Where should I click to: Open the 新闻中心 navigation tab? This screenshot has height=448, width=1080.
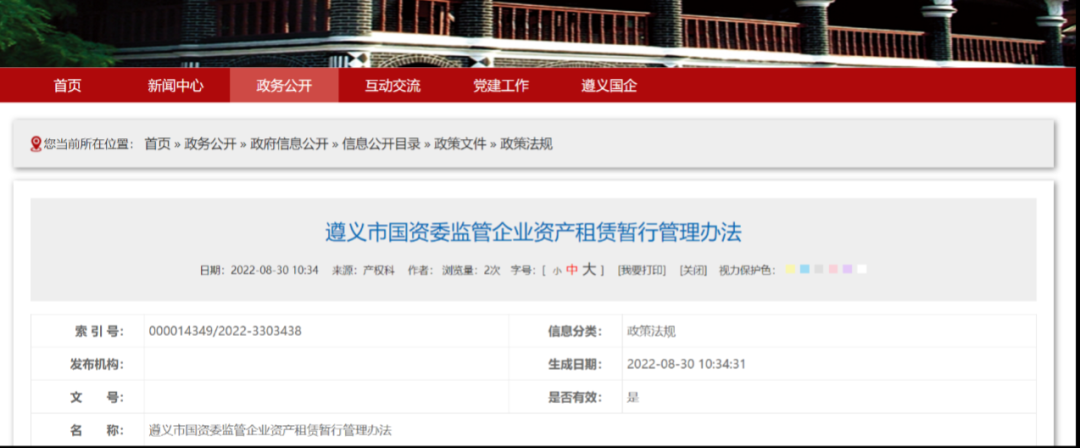pos(175,86)
